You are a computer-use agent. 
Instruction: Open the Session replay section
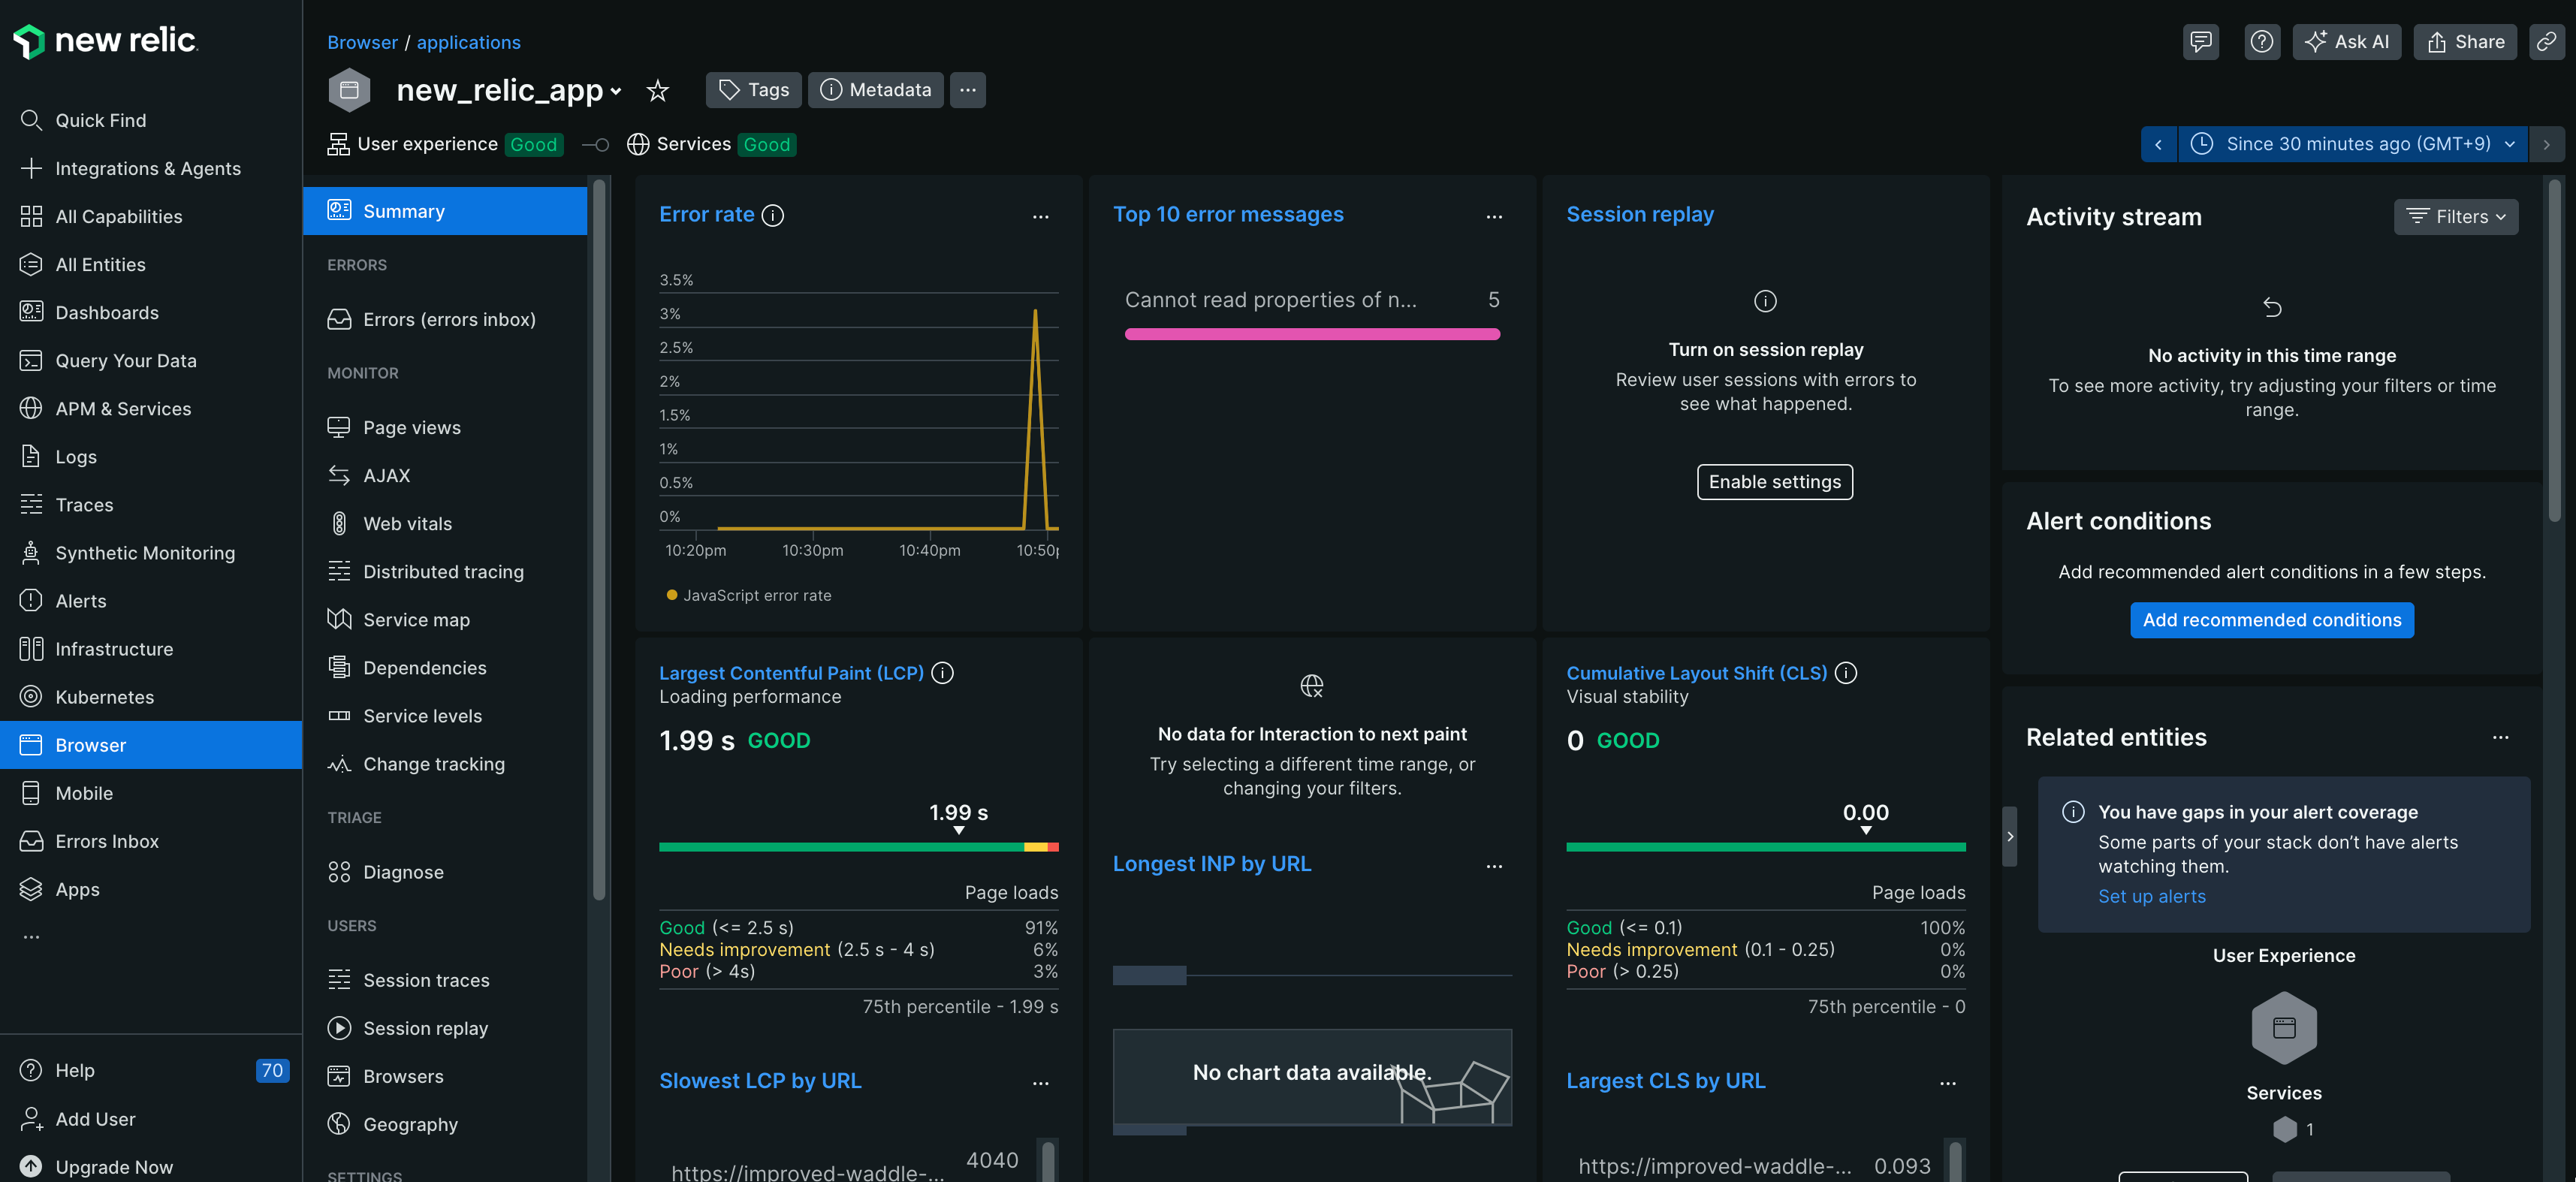pyautogui.click(x=1640, y=213)
